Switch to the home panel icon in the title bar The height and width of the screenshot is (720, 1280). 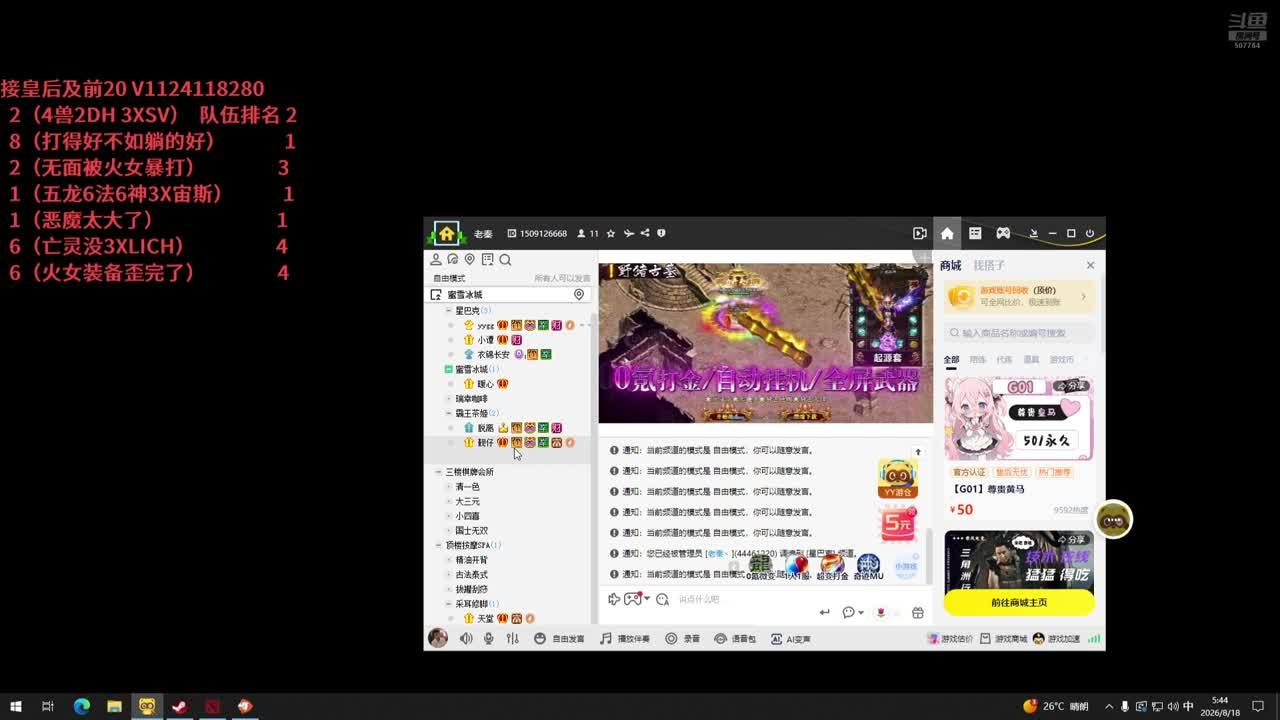point(947,234)
